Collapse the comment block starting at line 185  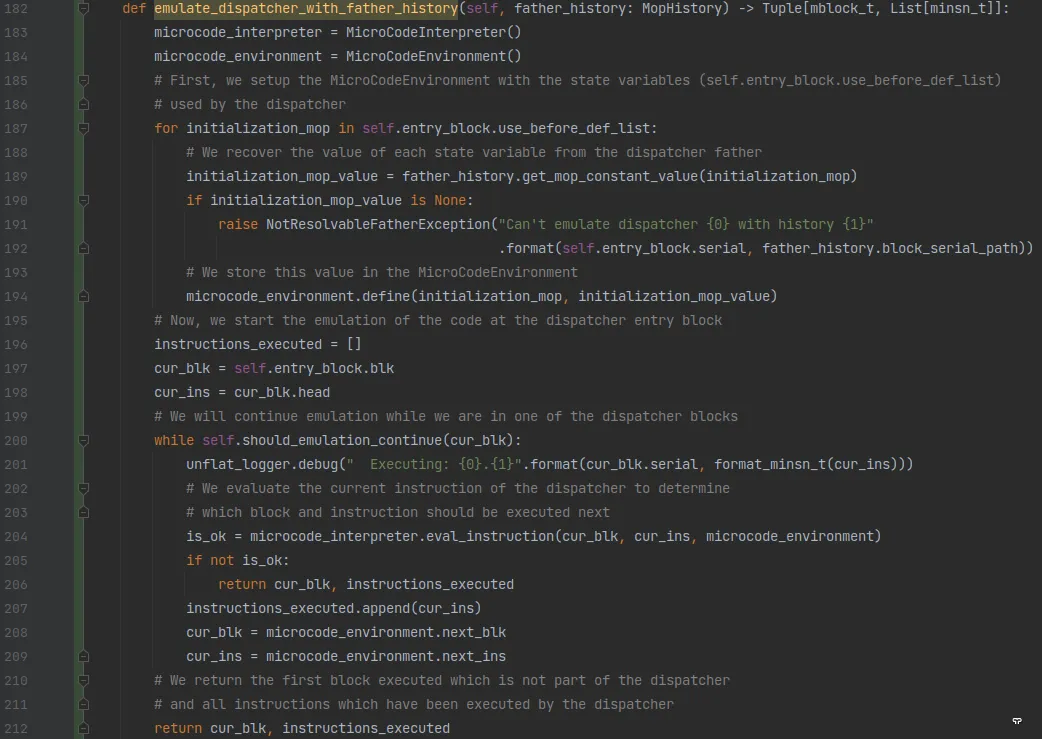[84, 80]
